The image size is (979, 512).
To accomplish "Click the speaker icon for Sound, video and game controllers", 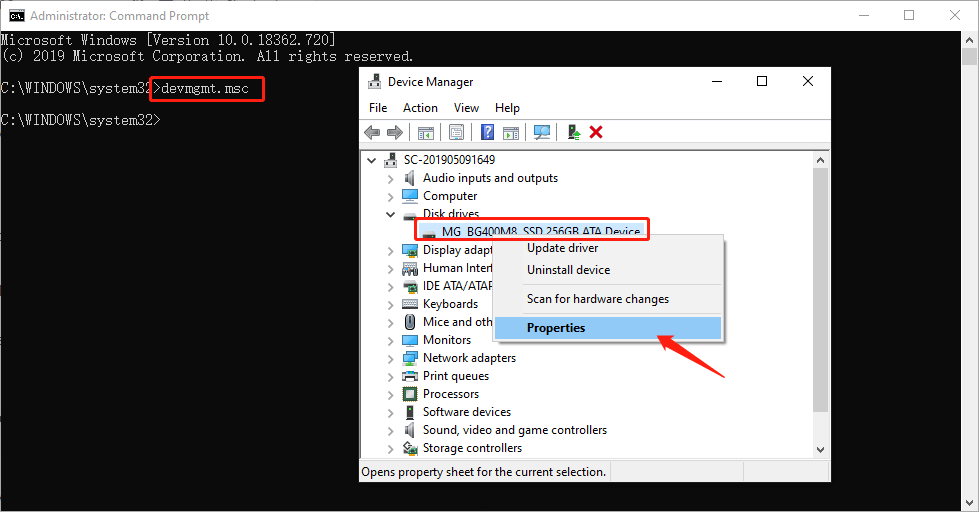I will pyautogui.click(x=410, y=430).
